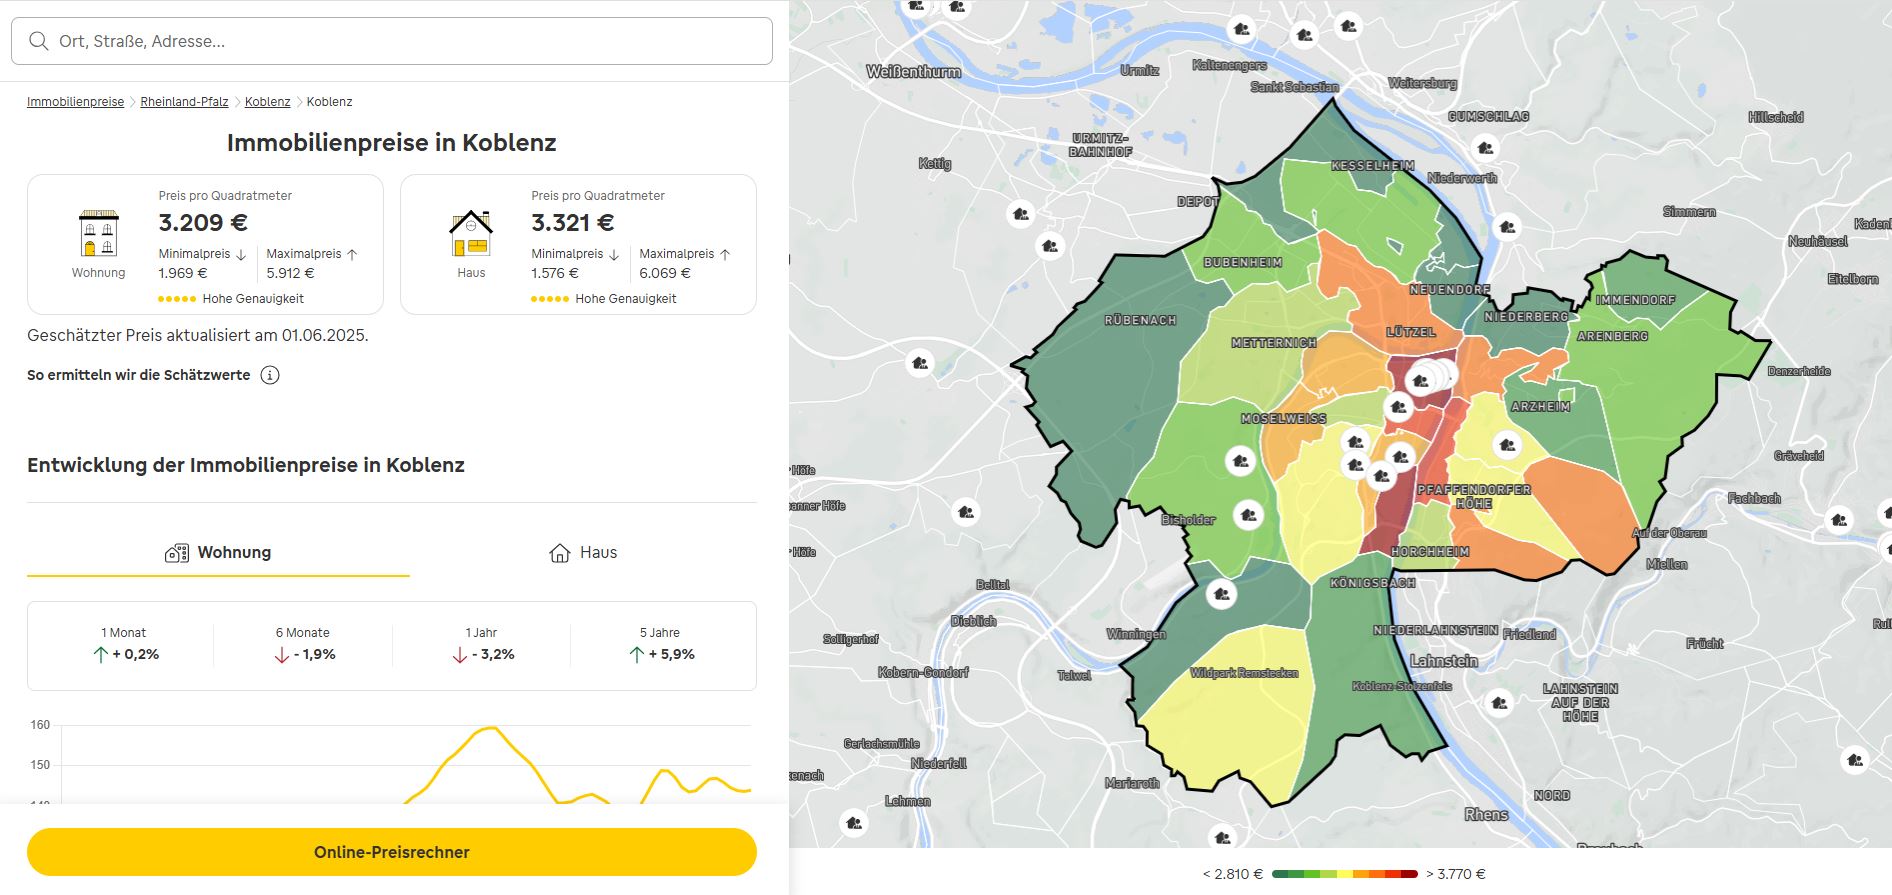Switch to the Haus tab
Viewport: 1892px width, 895px height.
point(583,553)
